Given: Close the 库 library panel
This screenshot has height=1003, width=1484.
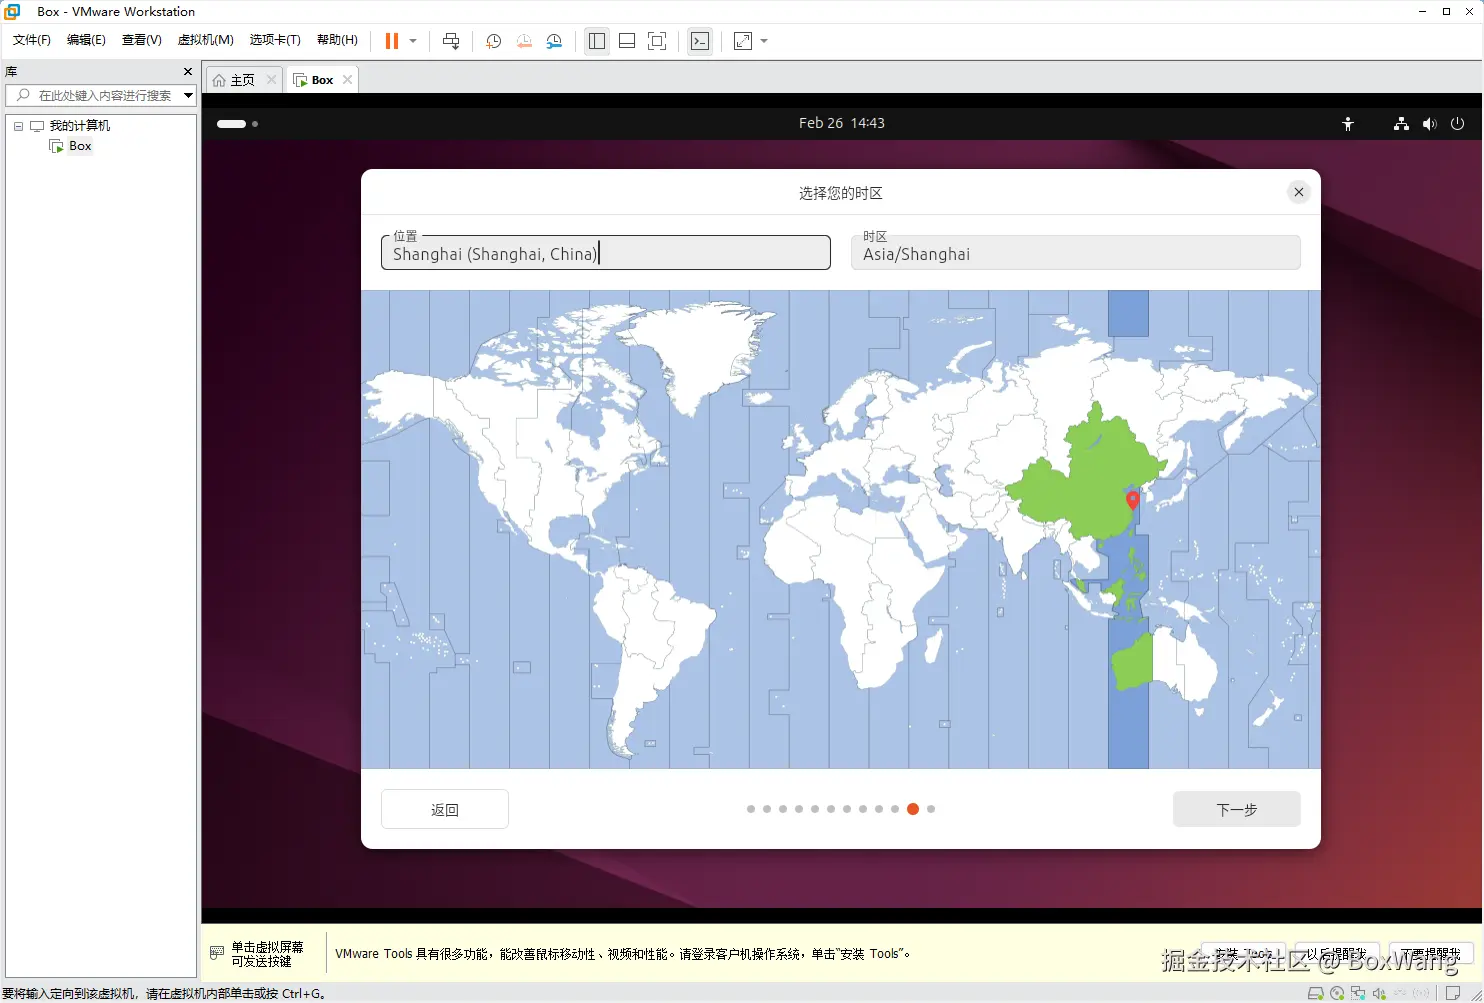Looking at the screenshot, I should click(187, 72).
